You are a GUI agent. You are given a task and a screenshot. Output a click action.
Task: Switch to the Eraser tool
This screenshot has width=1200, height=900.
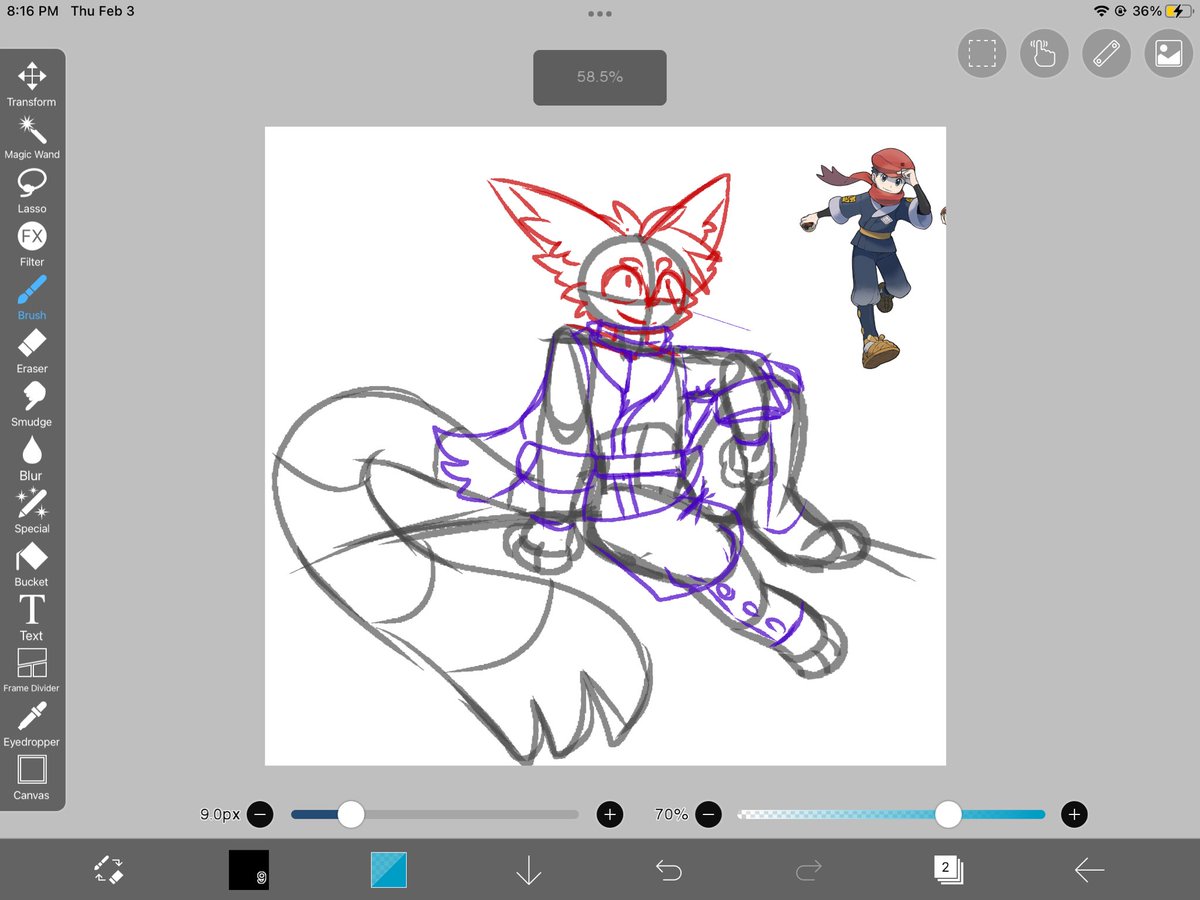32,351
